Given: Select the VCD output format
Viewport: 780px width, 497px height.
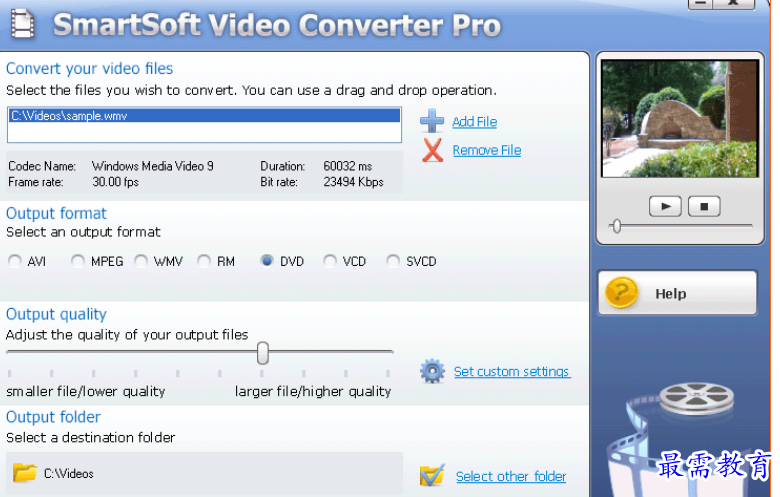Looking at the screenshot, I should 330,261.
